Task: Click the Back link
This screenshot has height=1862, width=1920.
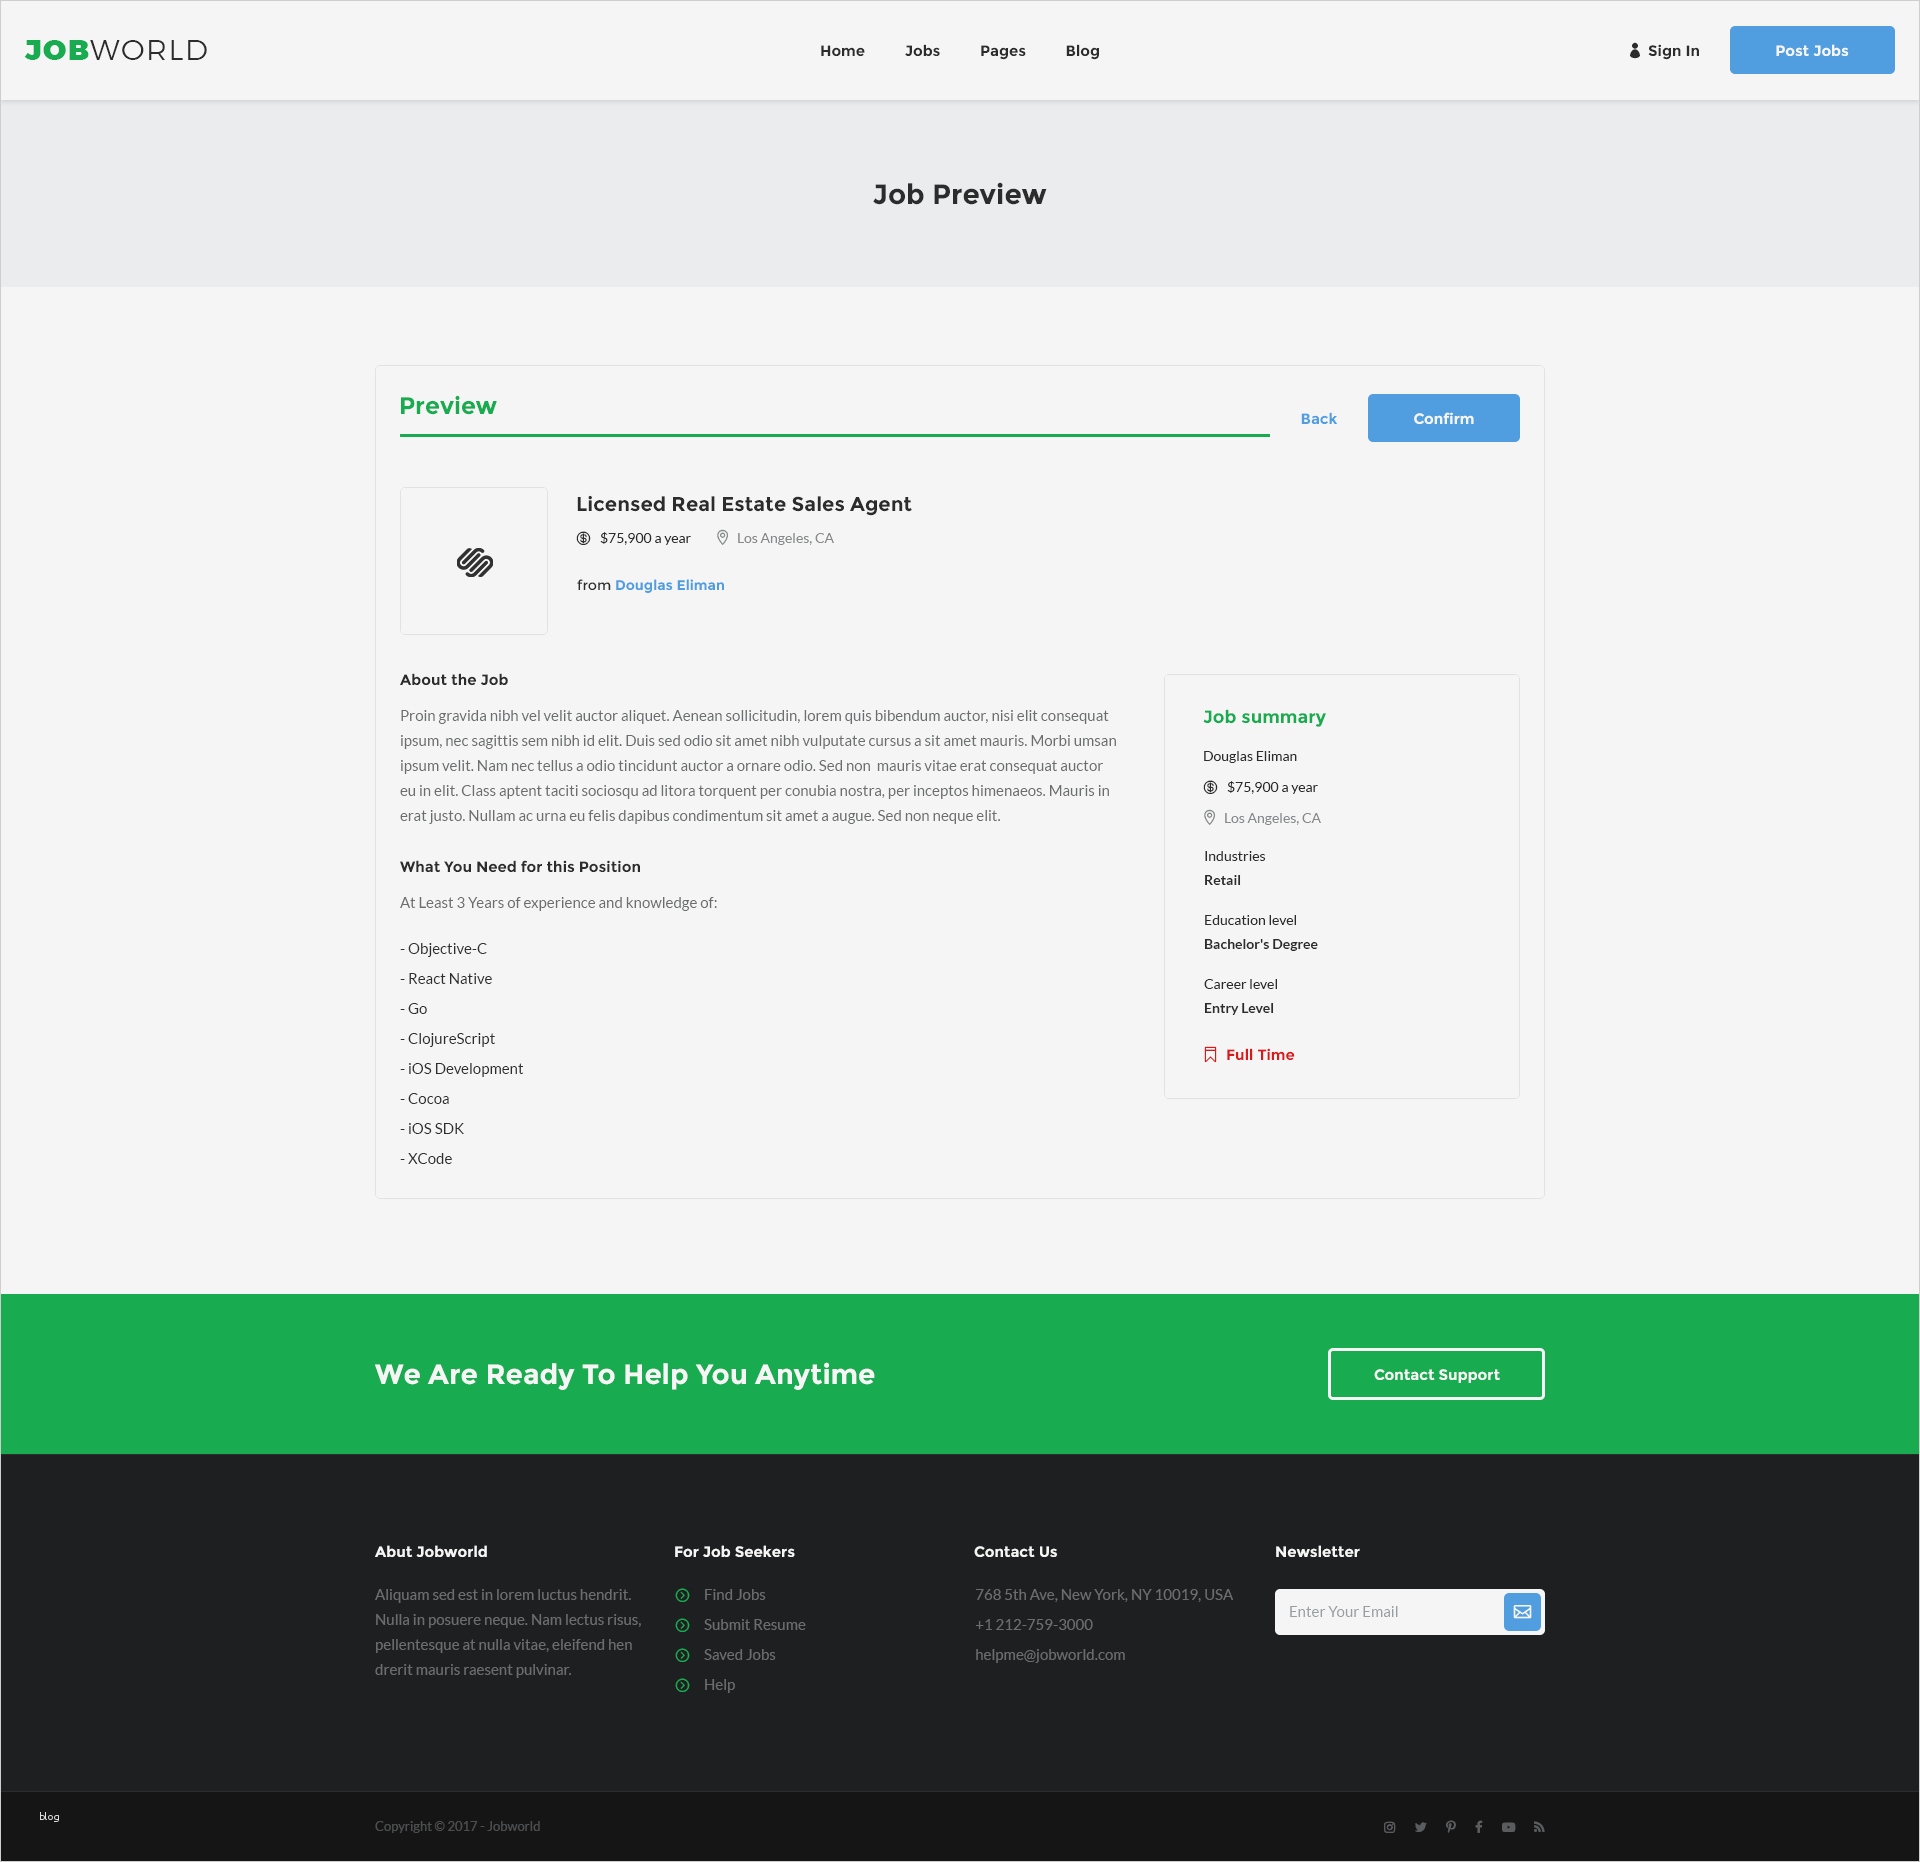Action: tap(1318, 419)
